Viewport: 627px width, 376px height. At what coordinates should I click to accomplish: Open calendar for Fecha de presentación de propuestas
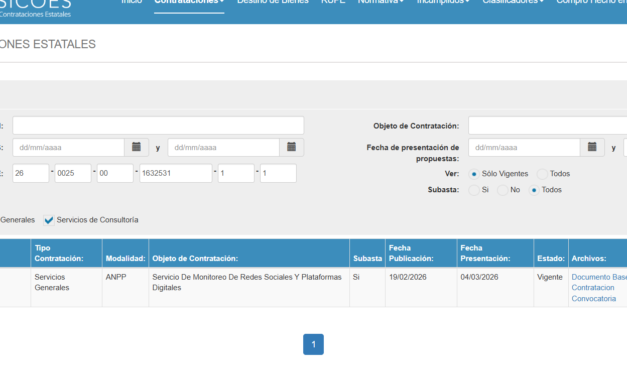(592, 147)
